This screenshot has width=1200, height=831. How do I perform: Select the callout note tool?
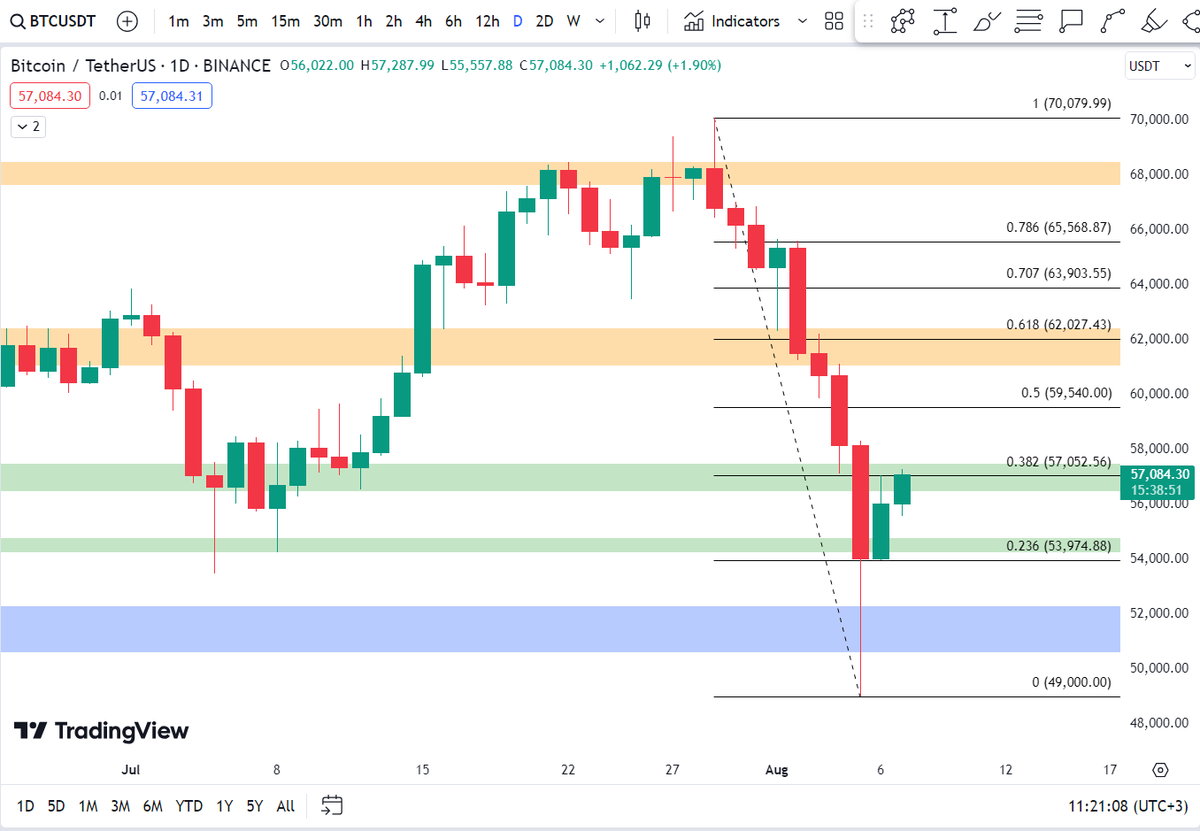click(1071, 21)
